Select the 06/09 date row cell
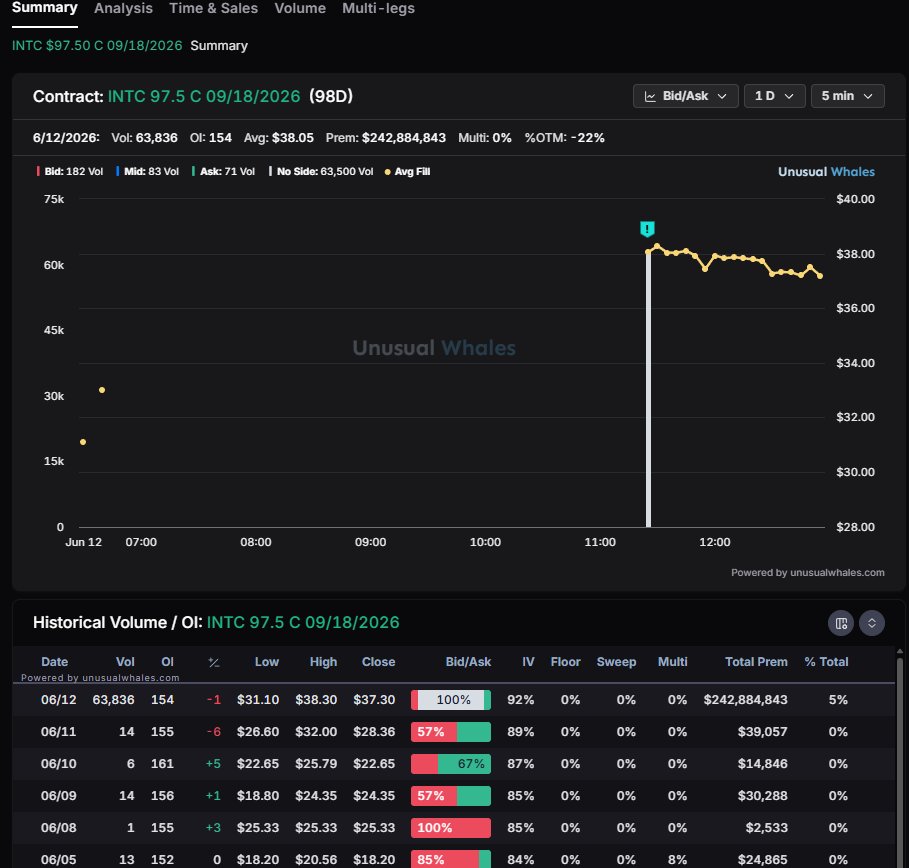 (59, 796)
